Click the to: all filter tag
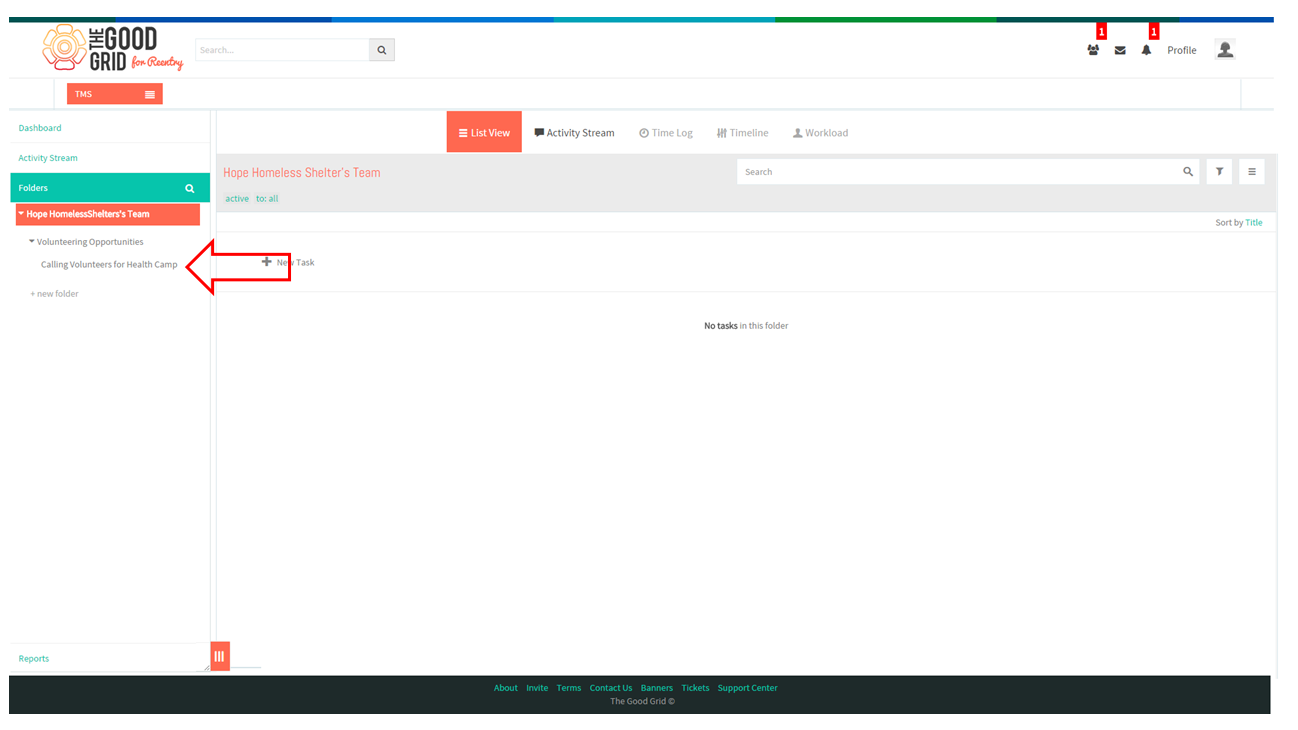 coord(267,199)
